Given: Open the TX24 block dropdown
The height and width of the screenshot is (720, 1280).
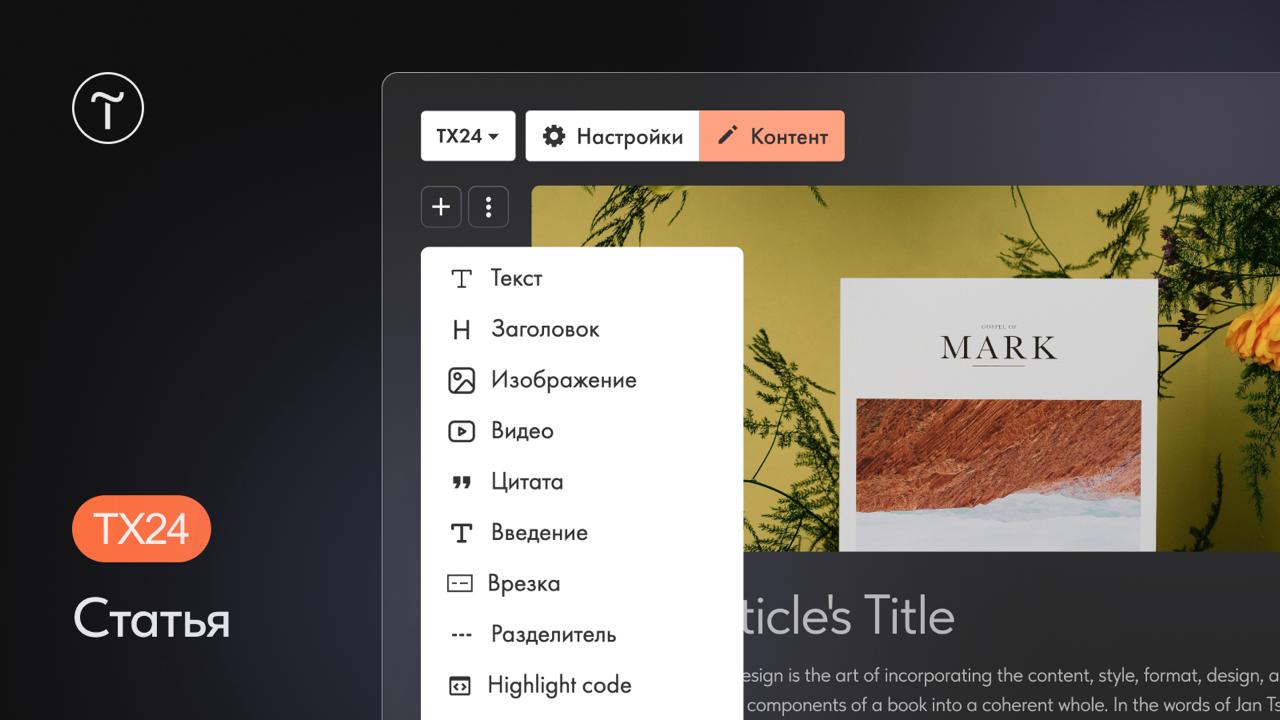Looking at the screenshot, I should click(468, 136).
